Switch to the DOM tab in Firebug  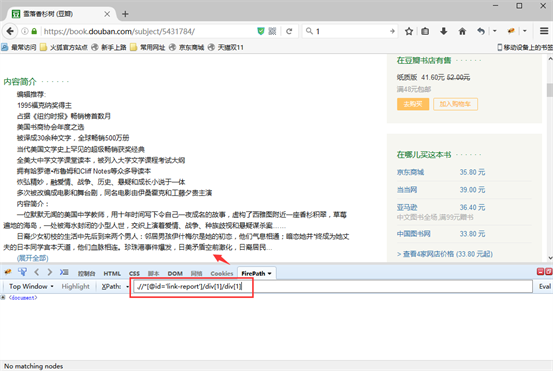click(175, 273)
